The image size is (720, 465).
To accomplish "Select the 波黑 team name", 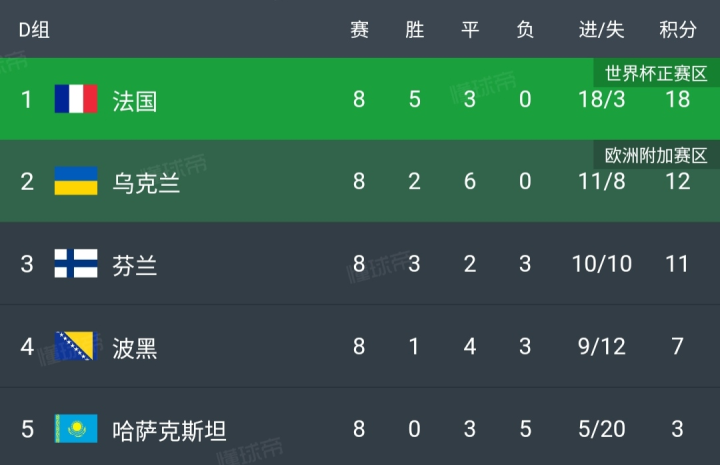I will [135, 348].
